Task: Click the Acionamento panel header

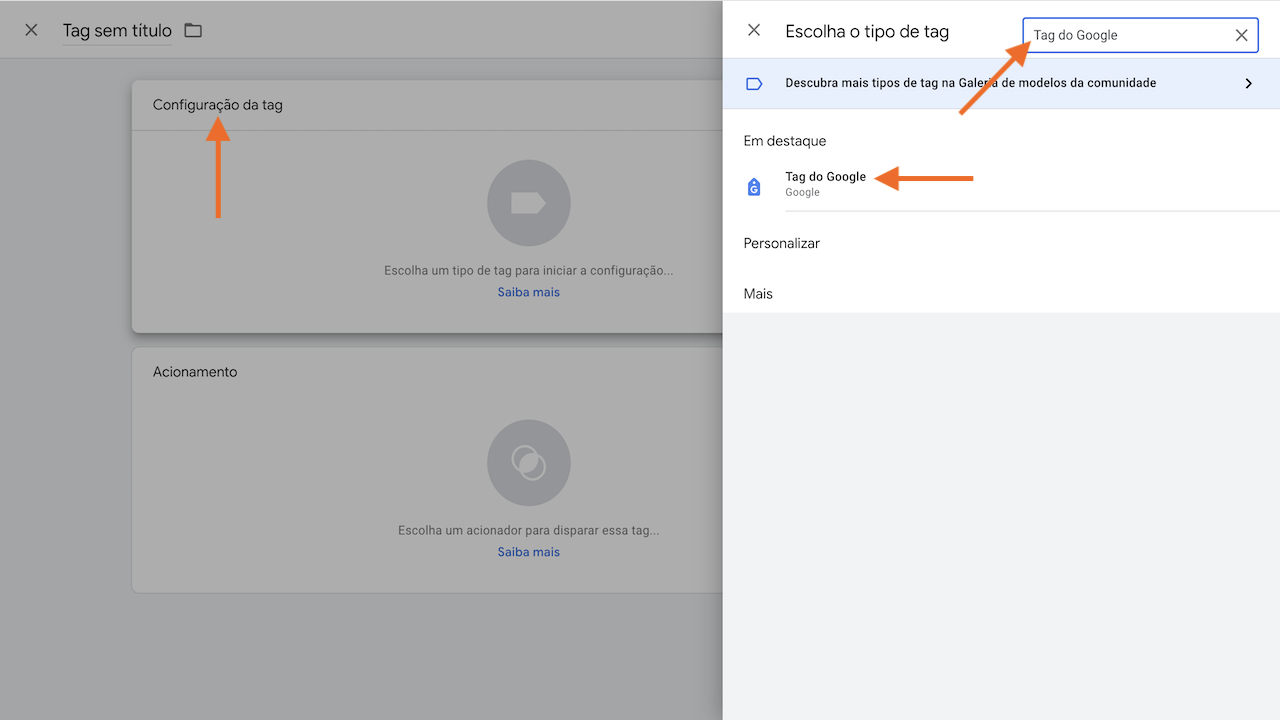Action: [194, 371]
